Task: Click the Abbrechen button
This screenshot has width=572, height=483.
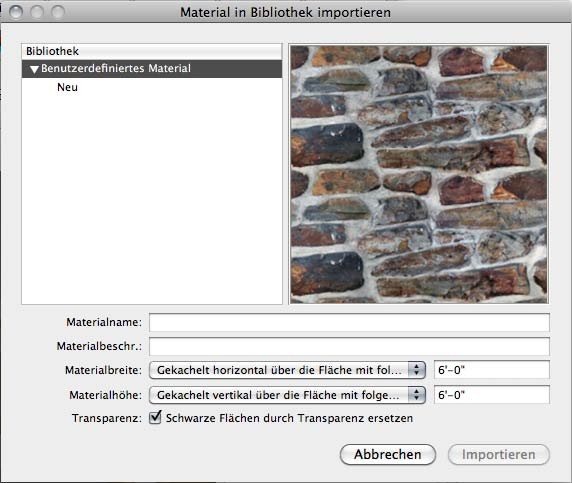Action: tap(388, 455)
